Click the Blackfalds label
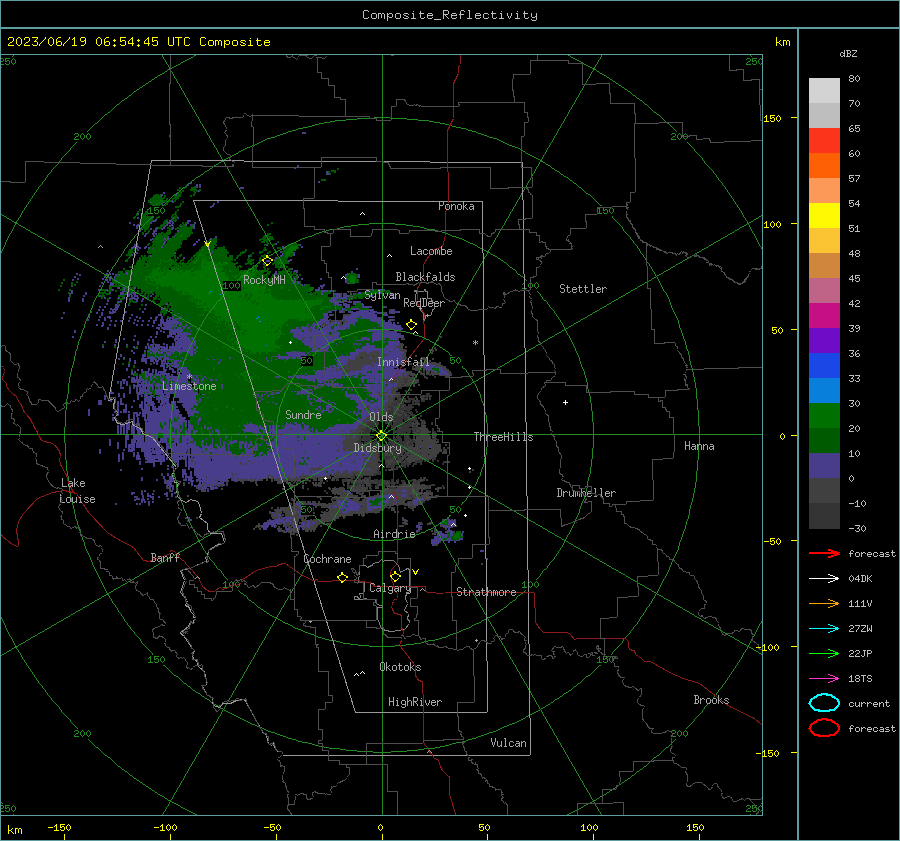Screen dimensions: 900x841 pyautogui.click(x=425, y=277)
